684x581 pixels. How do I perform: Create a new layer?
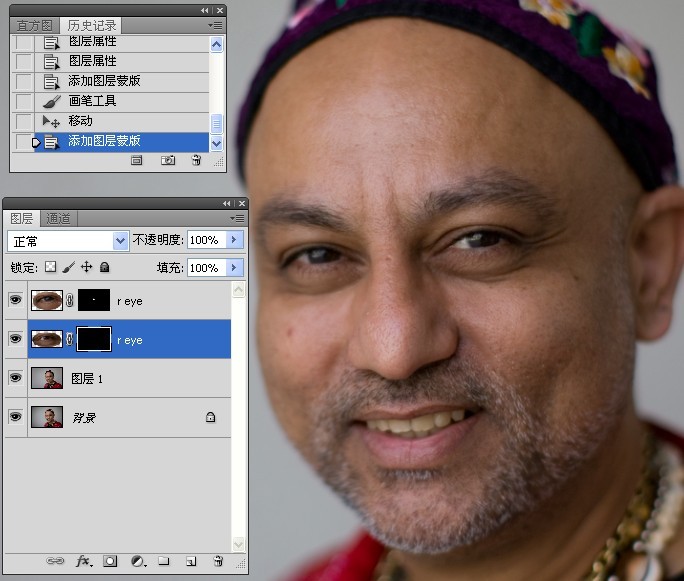click(191, 561)
